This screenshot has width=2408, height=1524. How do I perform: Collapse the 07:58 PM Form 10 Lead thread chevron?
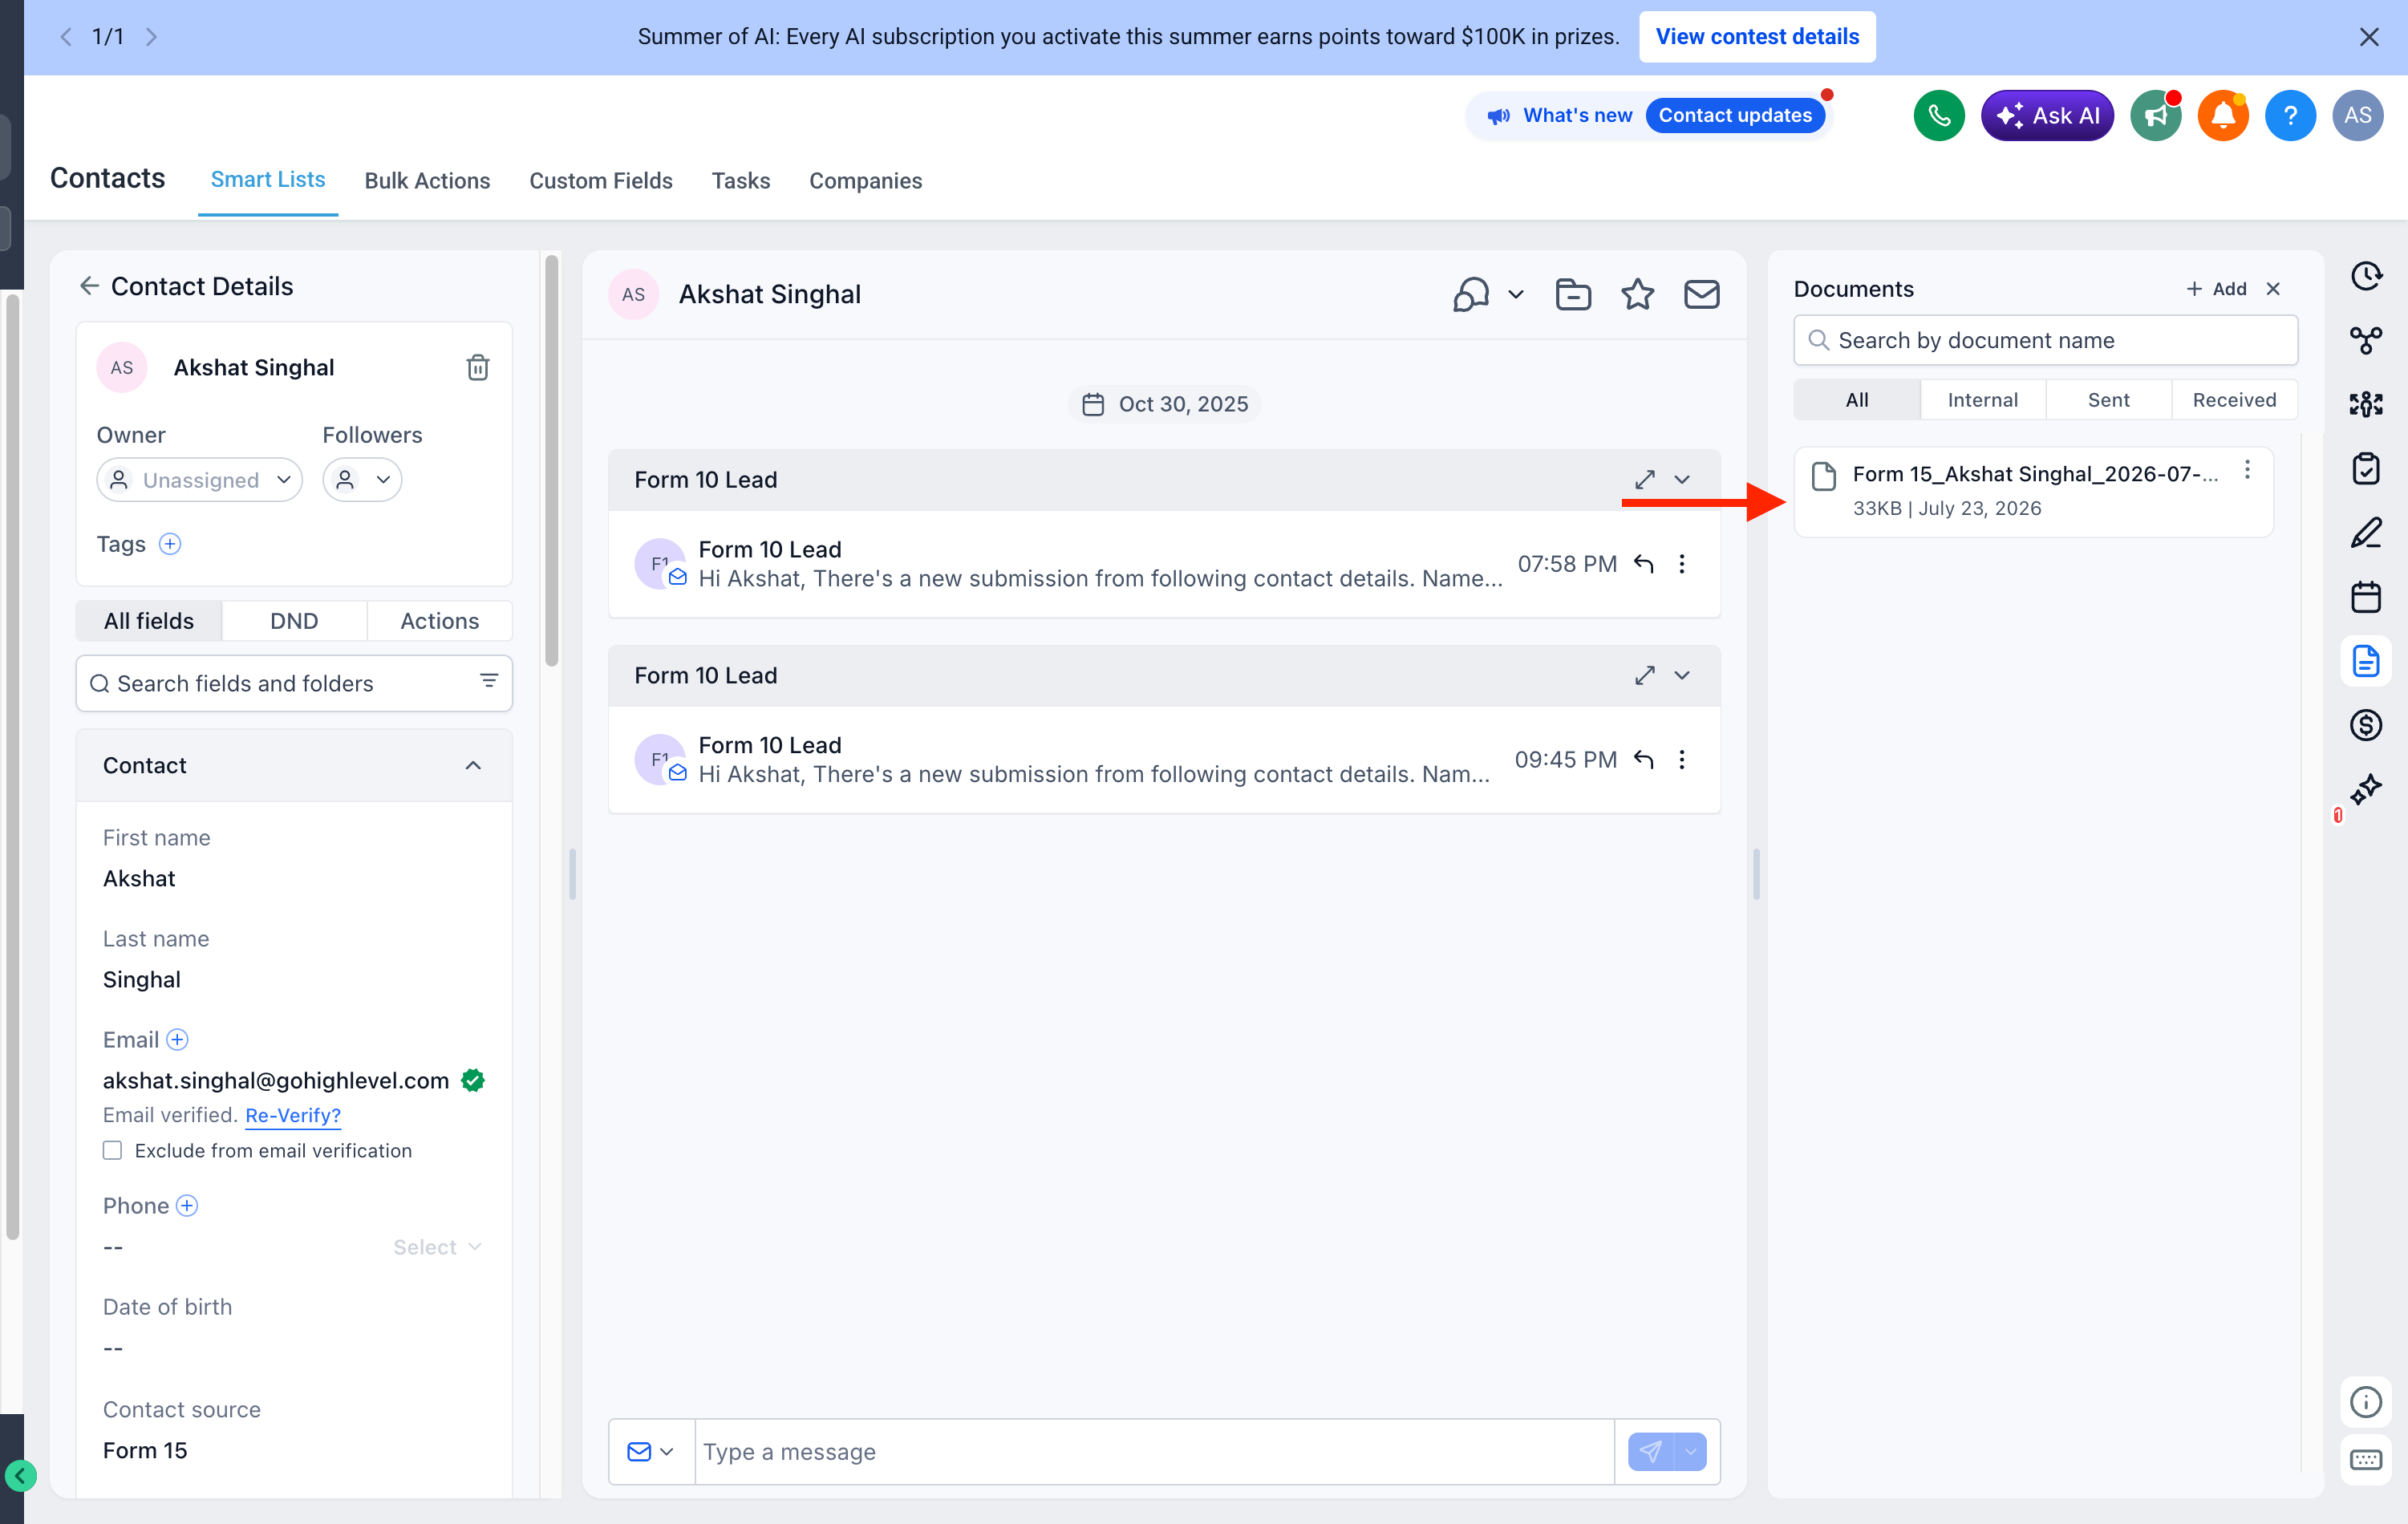coord(1682,479)
